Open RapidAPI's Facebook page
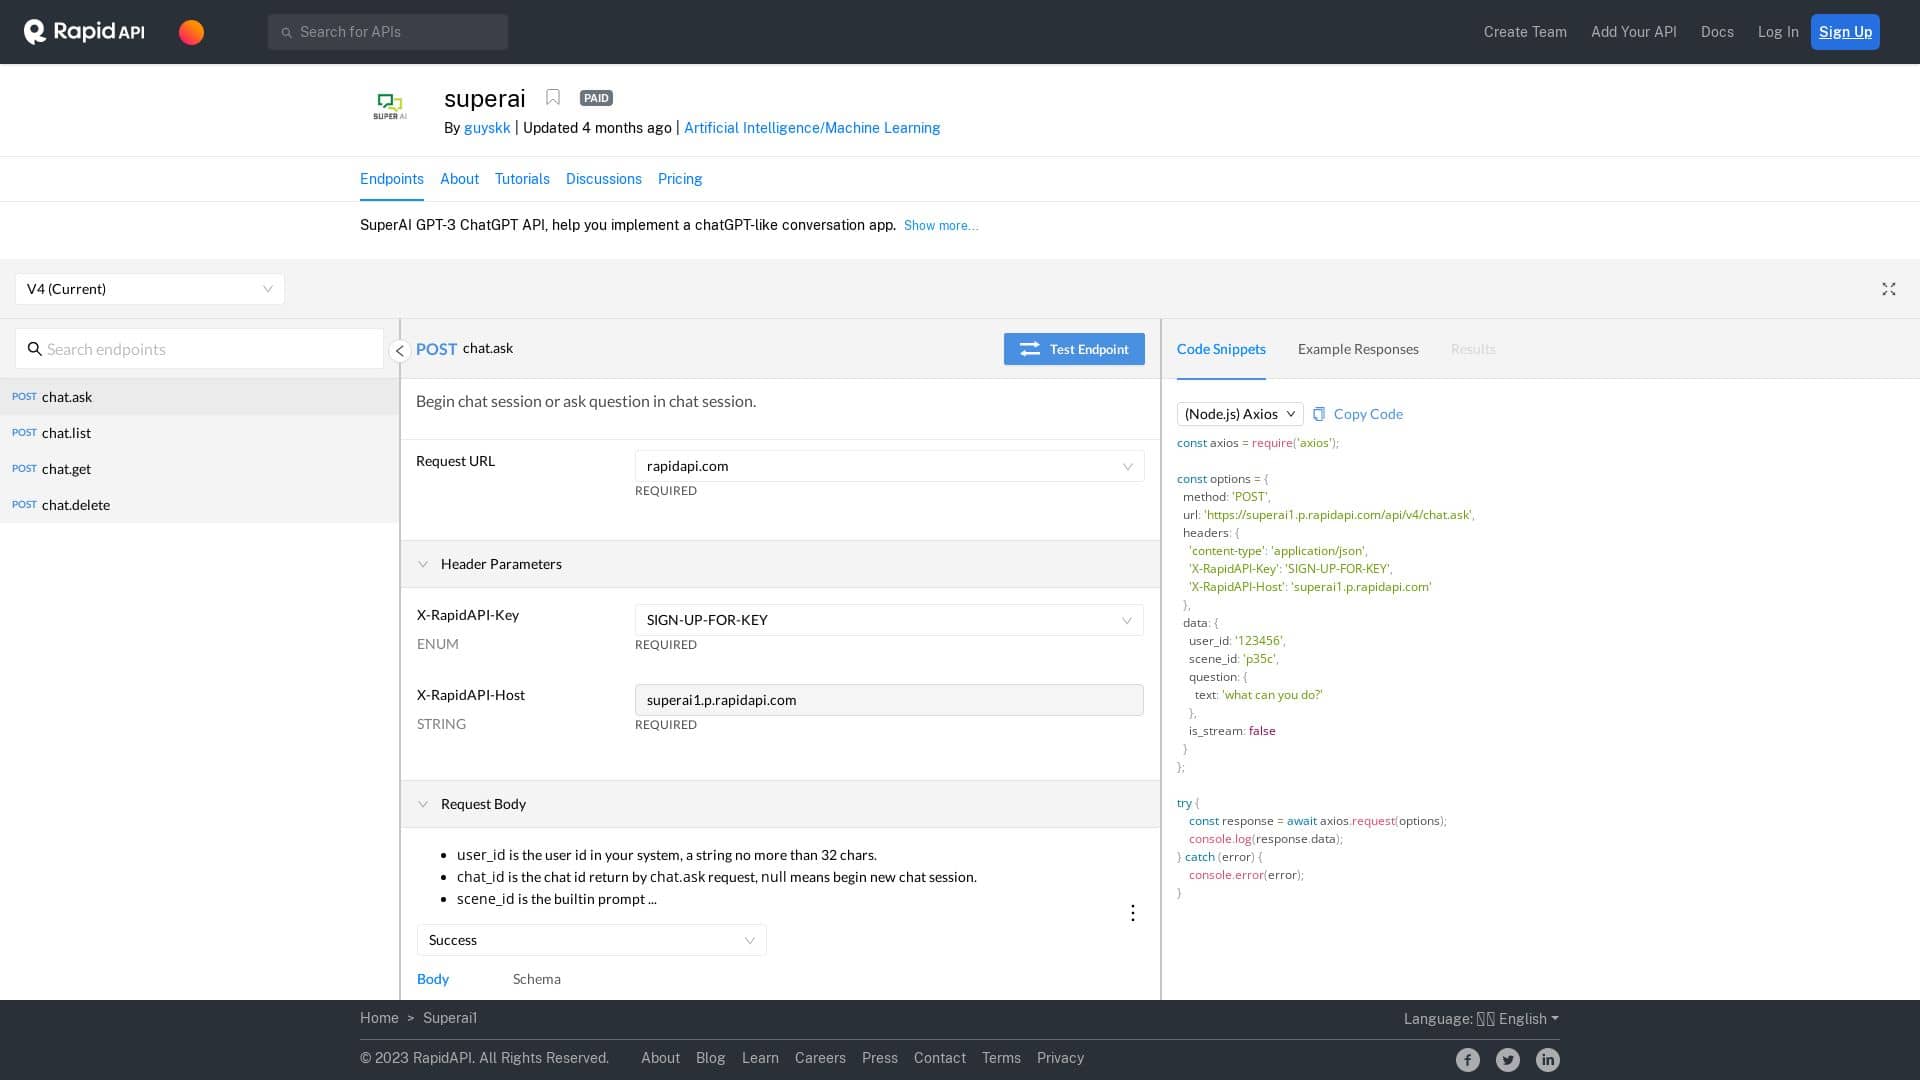The height and width of the screenshot is (1080, 1920). [1468, 1059]
